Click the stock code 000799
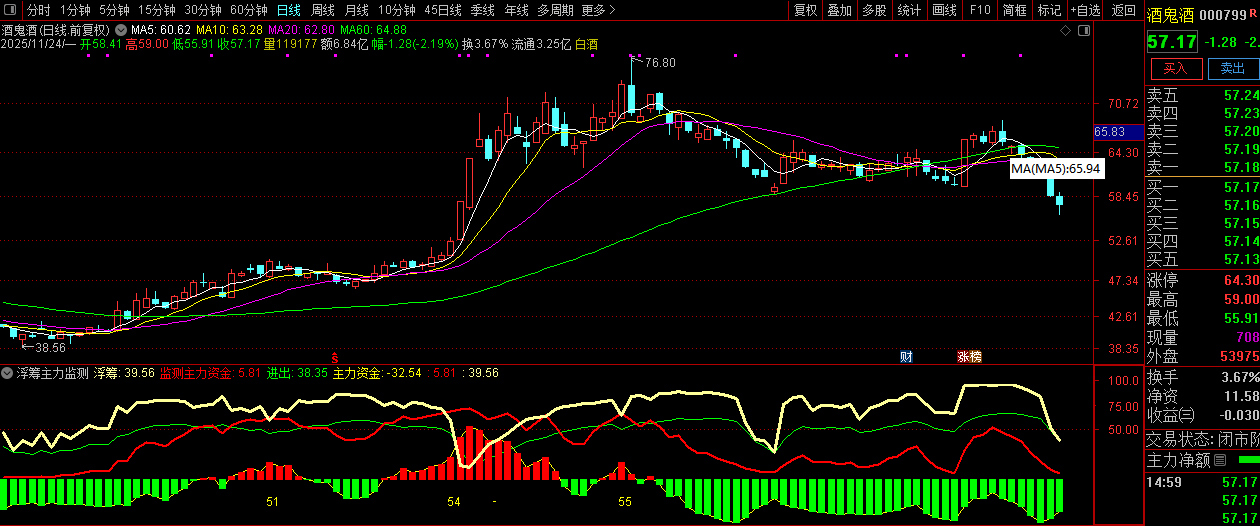The image size is (1260, 526). 1225,14
